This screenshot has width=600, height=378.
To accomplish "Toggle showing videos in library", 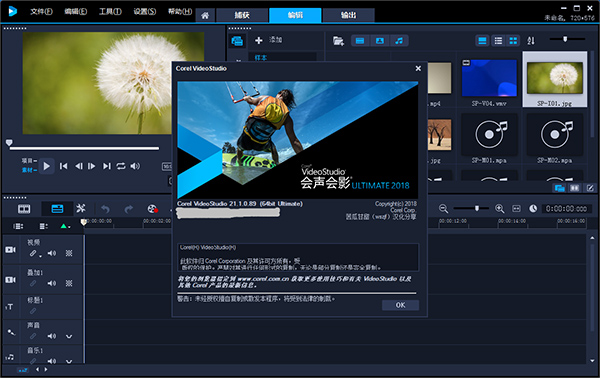I will 360,41.
